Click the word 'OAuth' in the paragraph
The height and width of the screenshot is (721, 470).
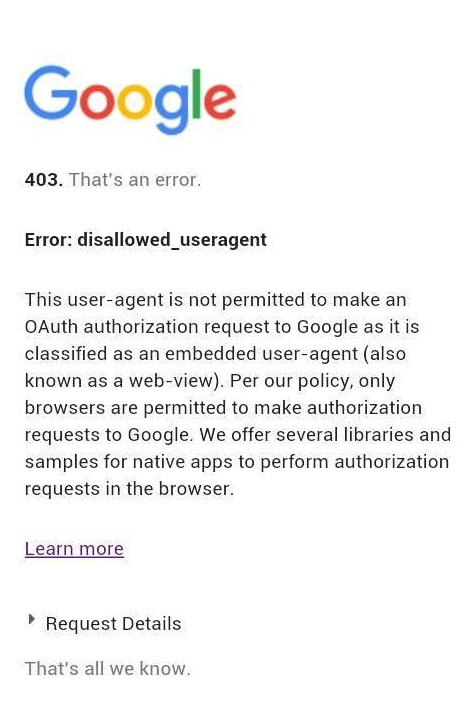(51, 327)
